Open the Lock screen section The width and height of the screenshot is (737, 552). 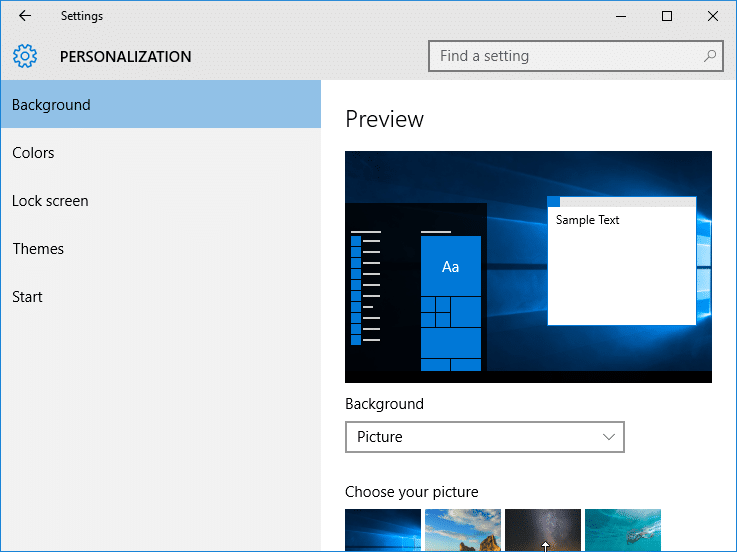(x=161, y=200)
